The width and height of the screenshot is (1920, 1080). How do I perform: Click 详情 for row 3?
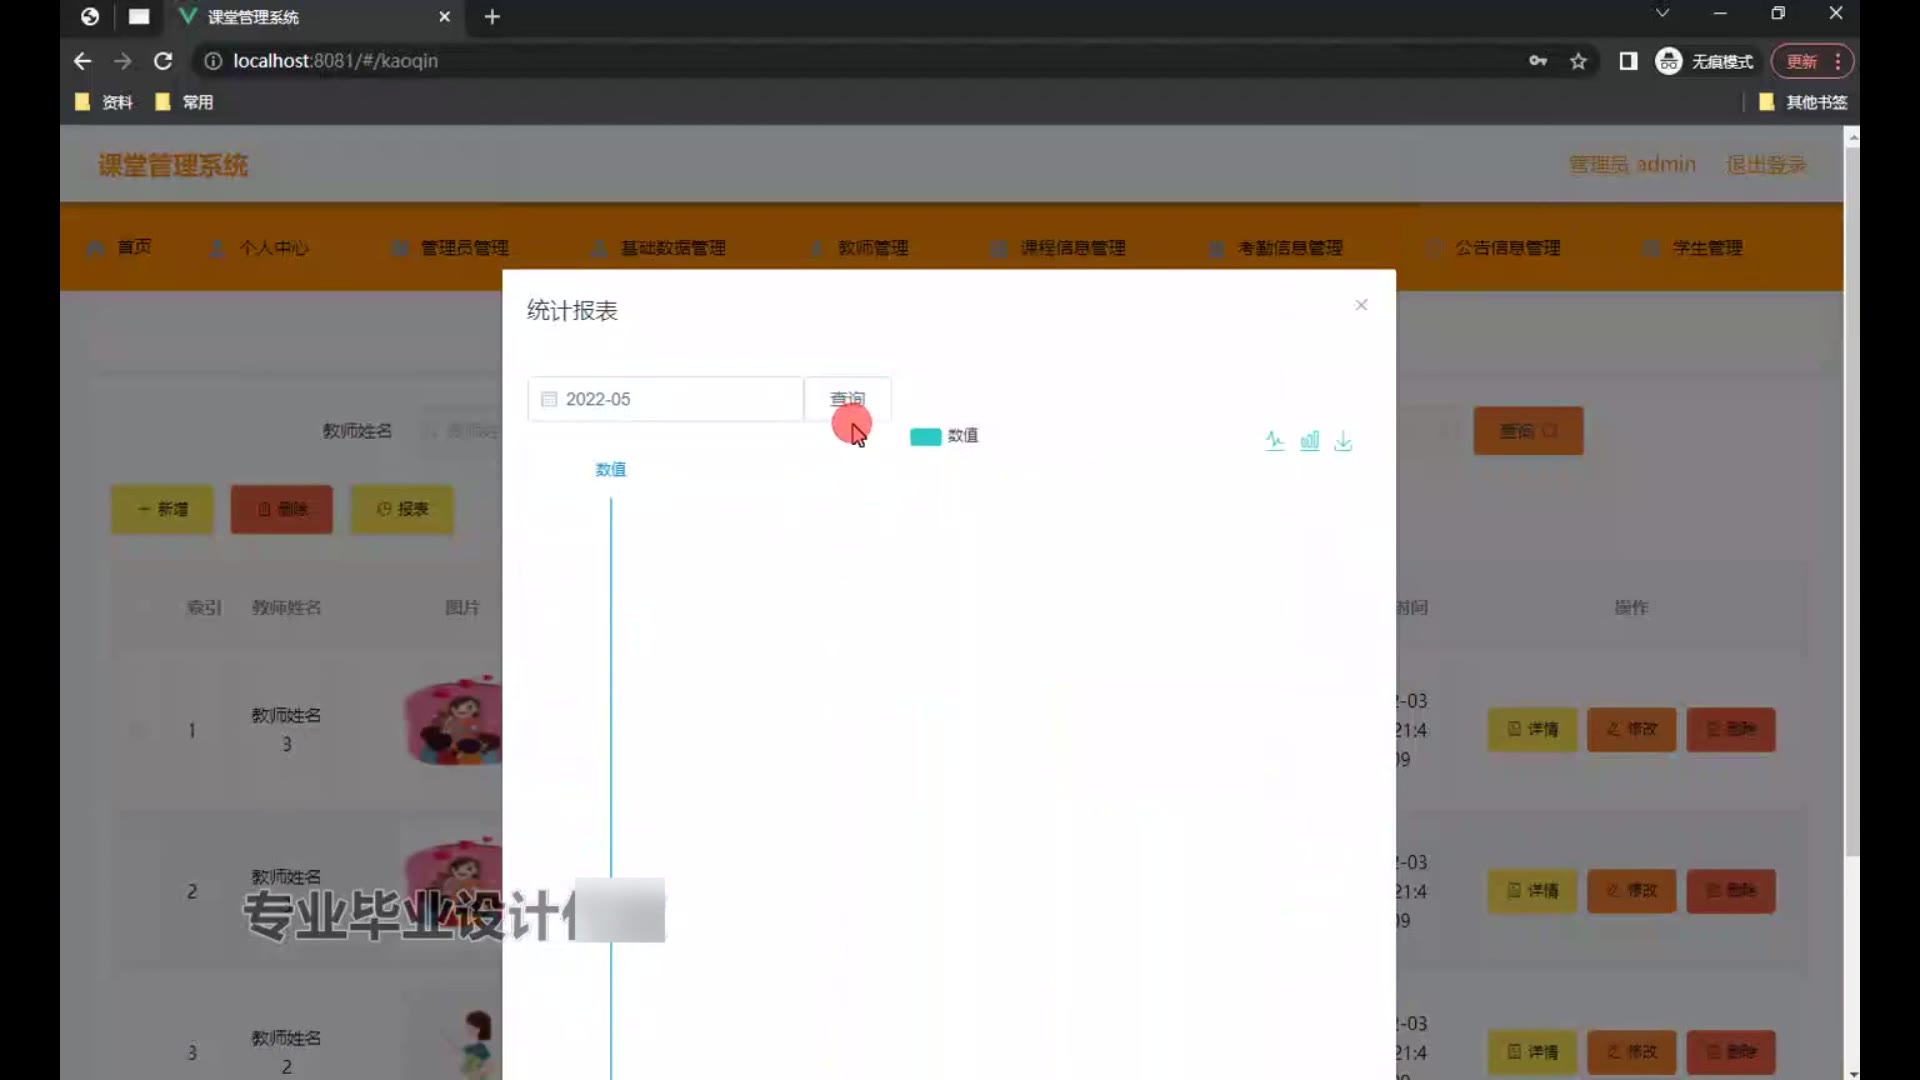click(1532, 1052)
